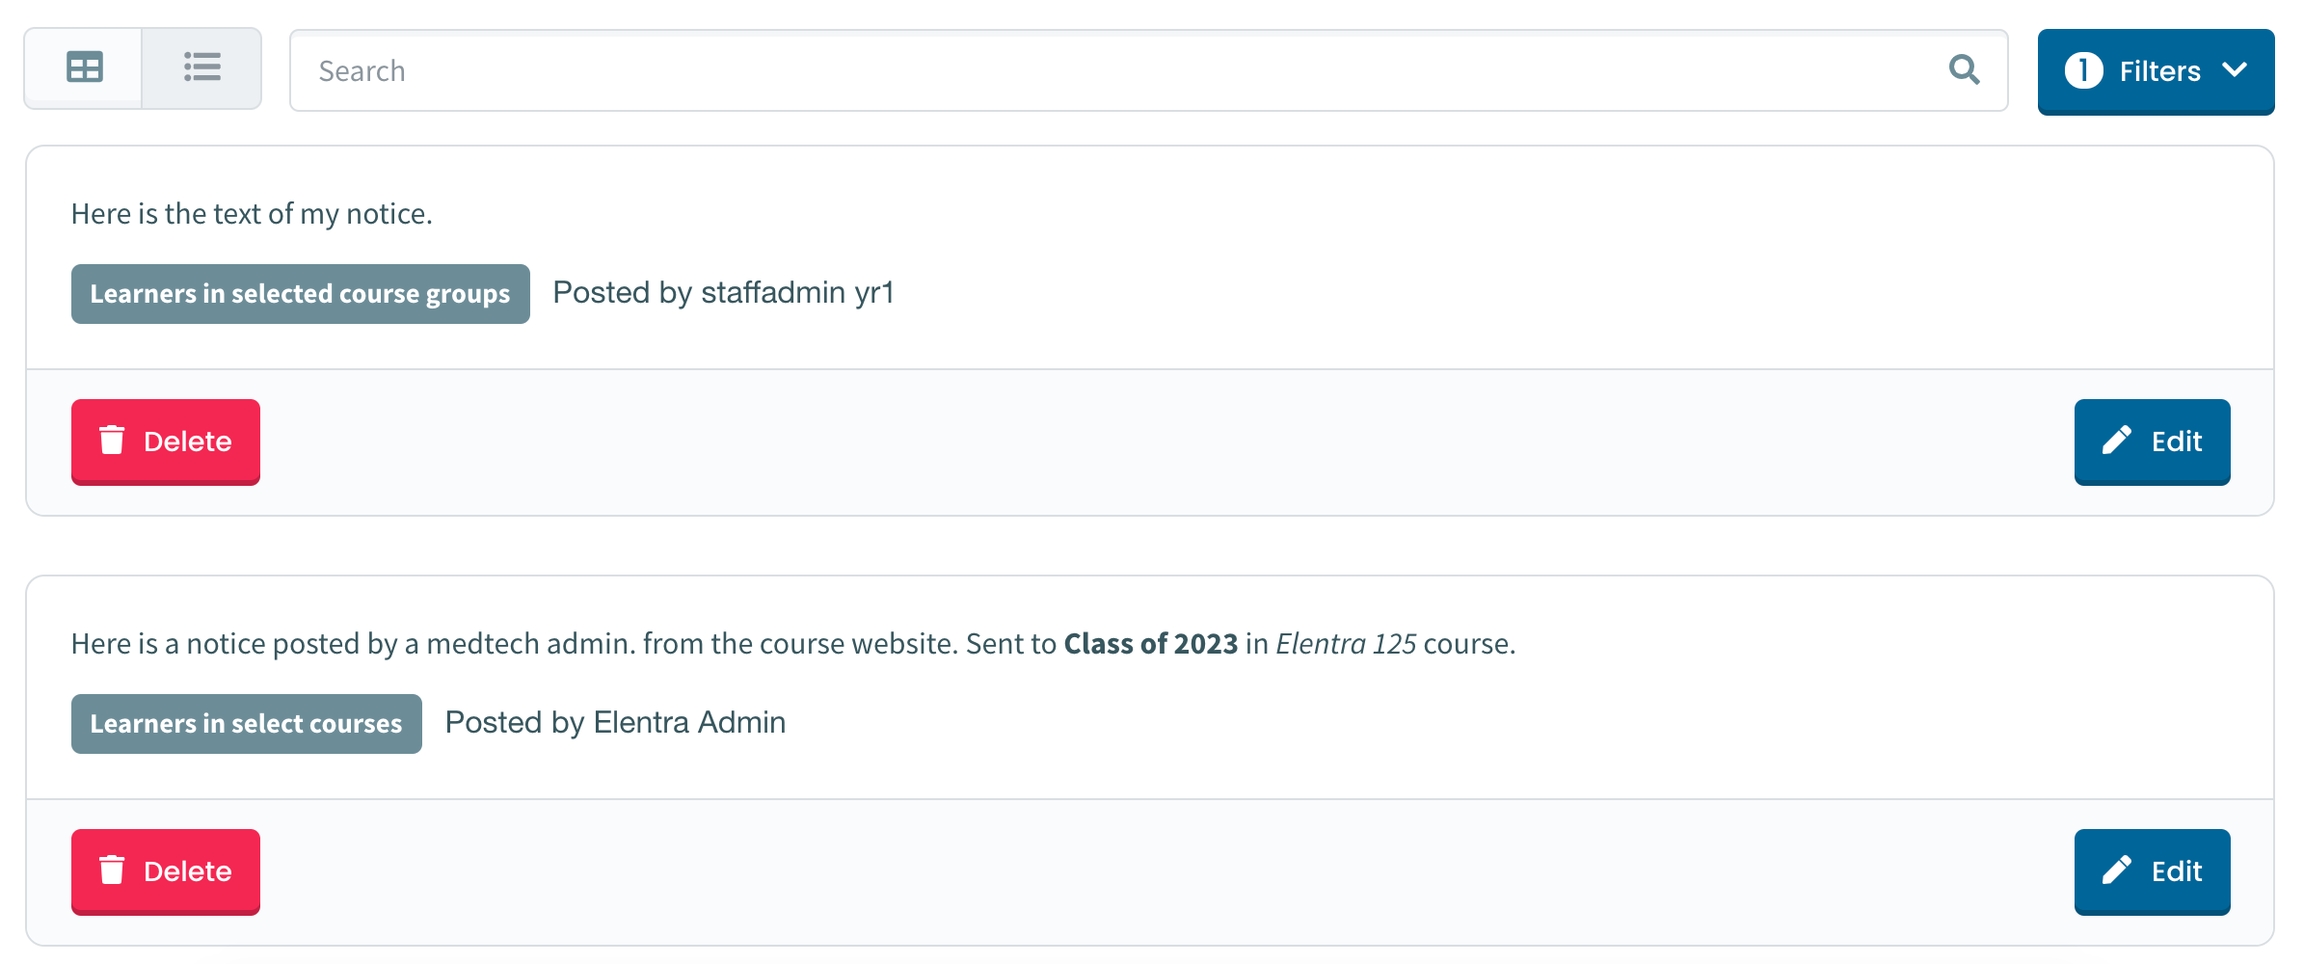Click 'Posted by Elentra Admin' label
This screenshot has height=964, width=2304.
pos(615,723)
